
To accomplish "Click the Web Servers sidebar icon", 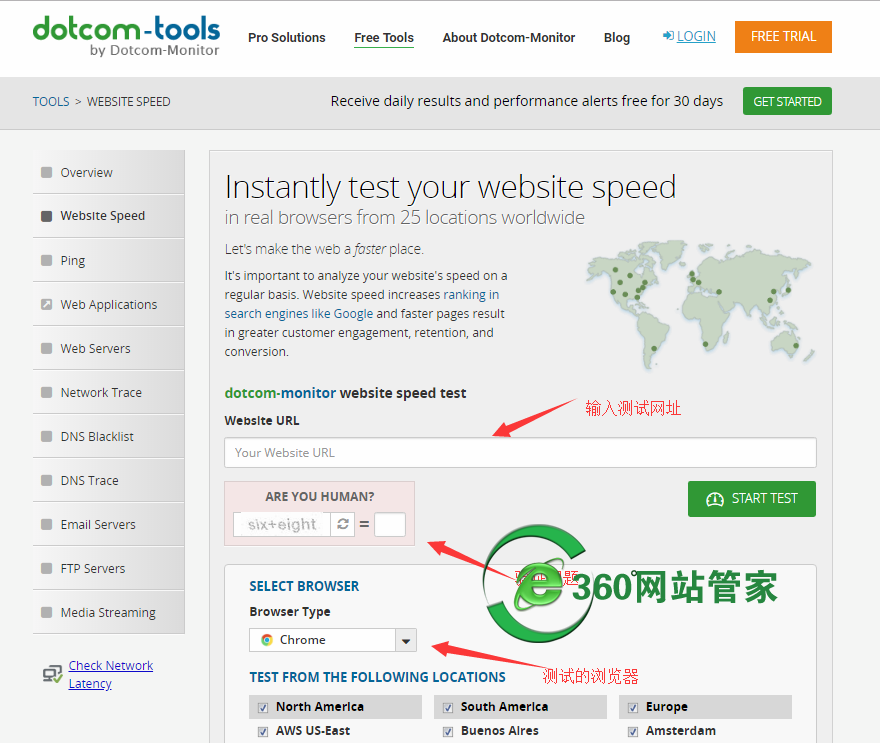I will (47, 348).
